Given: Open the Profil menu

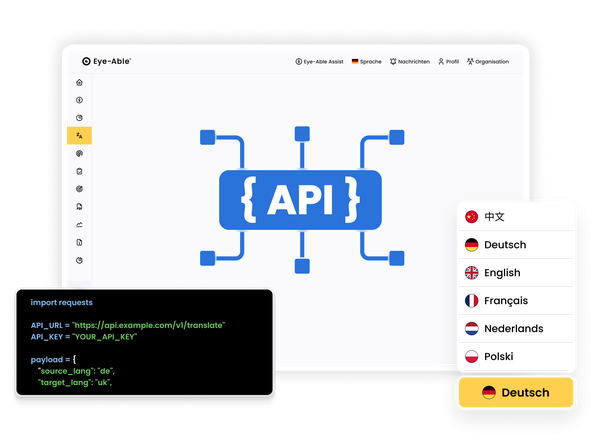Looking at the screenshot, I should [x=448, y=62].
